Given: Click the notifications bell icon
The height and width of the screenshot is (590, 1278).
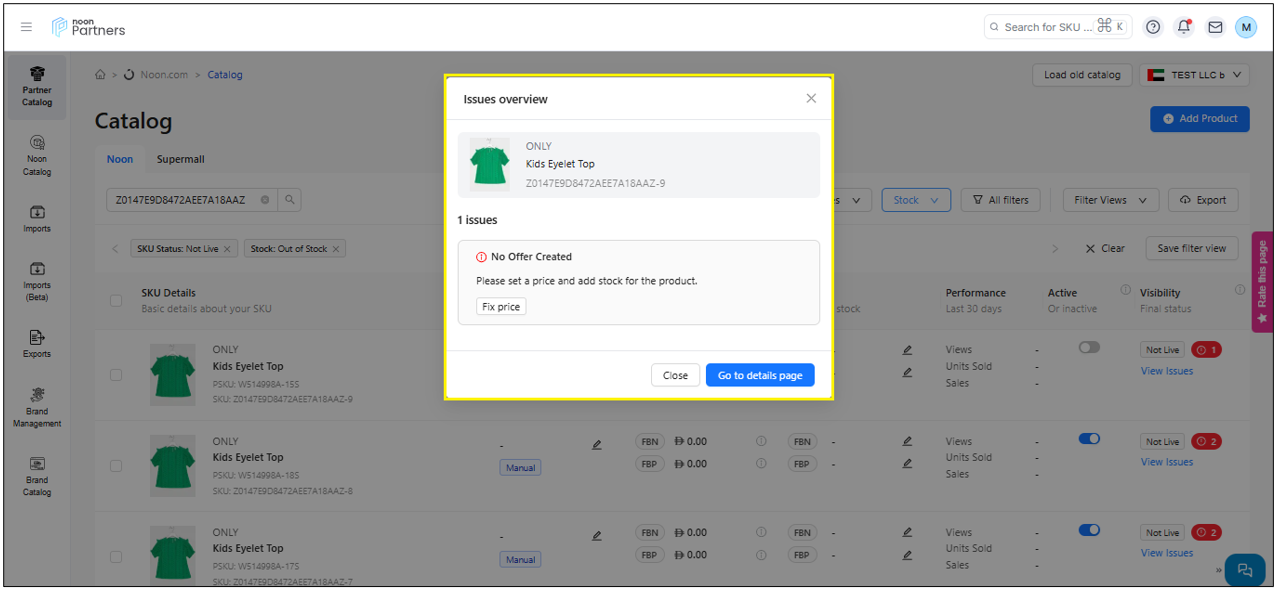Looking at the screenshot, I should coord(1184,27).
